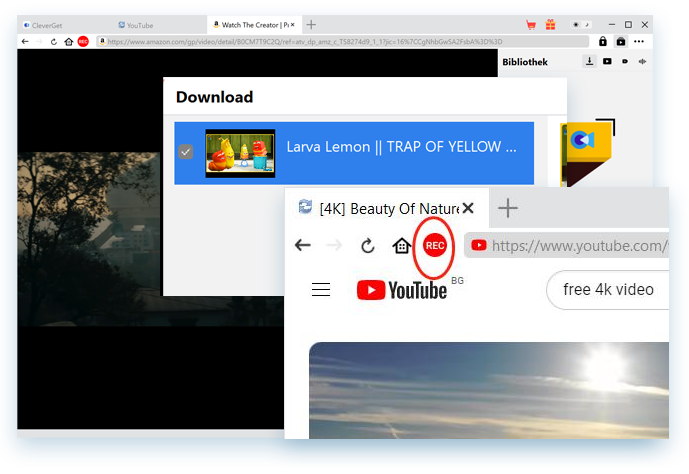Screen dimensions: 689x474
Task: Close the Watch The Creator tab
Action: (293, 25)
